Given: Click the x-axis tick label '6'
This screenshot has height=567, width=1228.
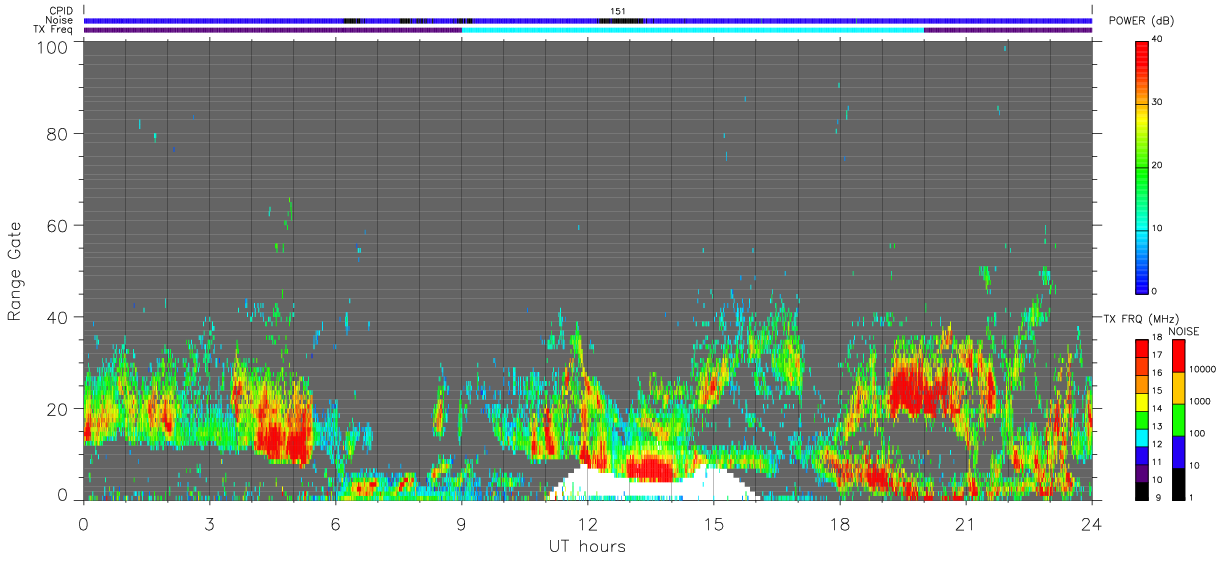Looking at the screenshot, I should [x=335, y=524].
